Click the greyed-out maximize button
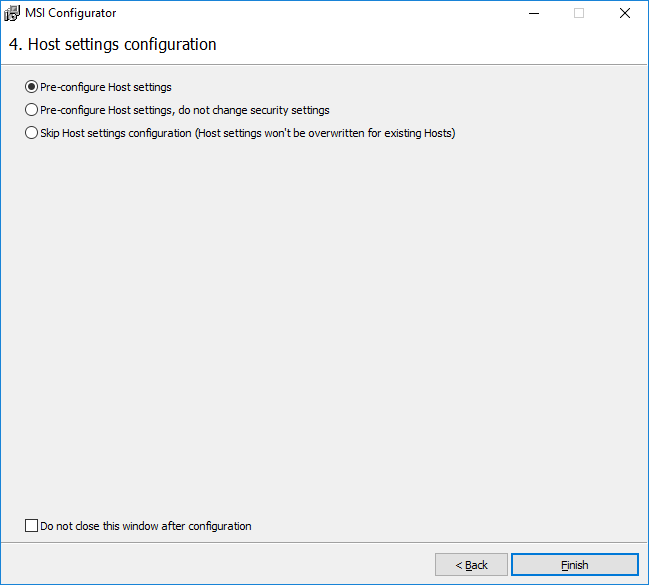The height and width of the screenshot is (585, 649). click(x=578, y=13)
